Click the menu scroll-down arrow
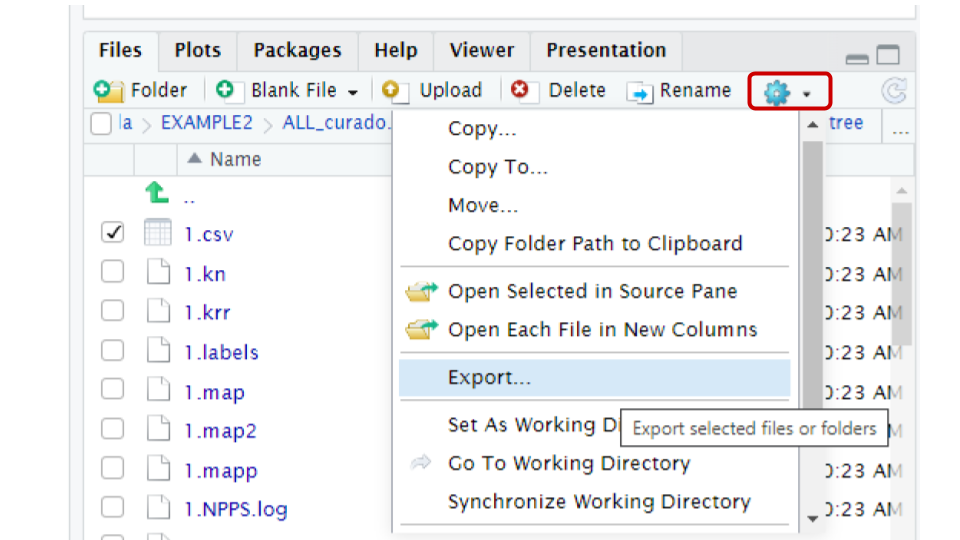Image resolution: width=960 pixels, height=540 pixels. click(x=812, y=519)
